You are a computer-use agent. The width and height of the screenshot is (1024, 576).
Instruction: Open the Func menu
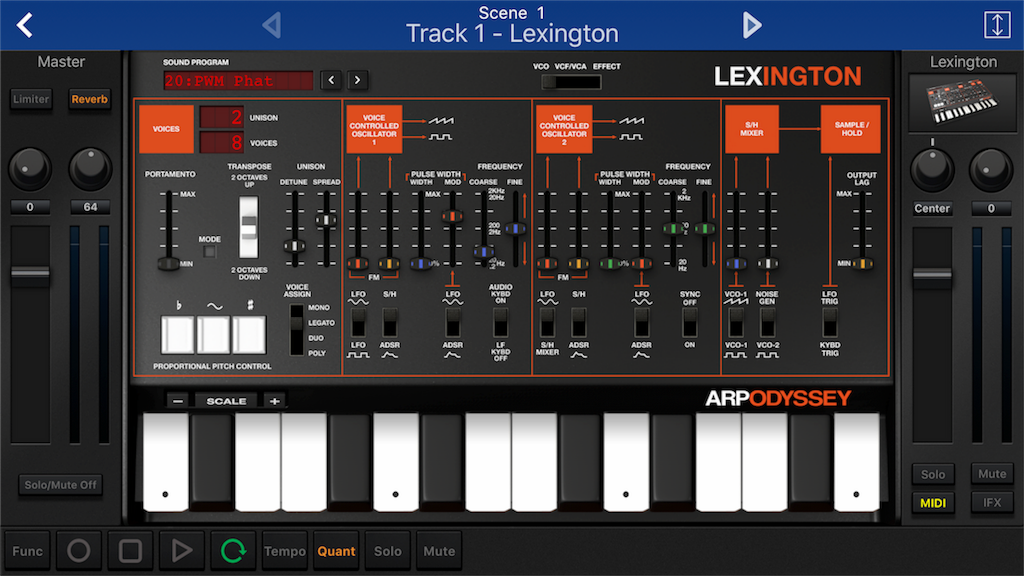coord(27,551)
